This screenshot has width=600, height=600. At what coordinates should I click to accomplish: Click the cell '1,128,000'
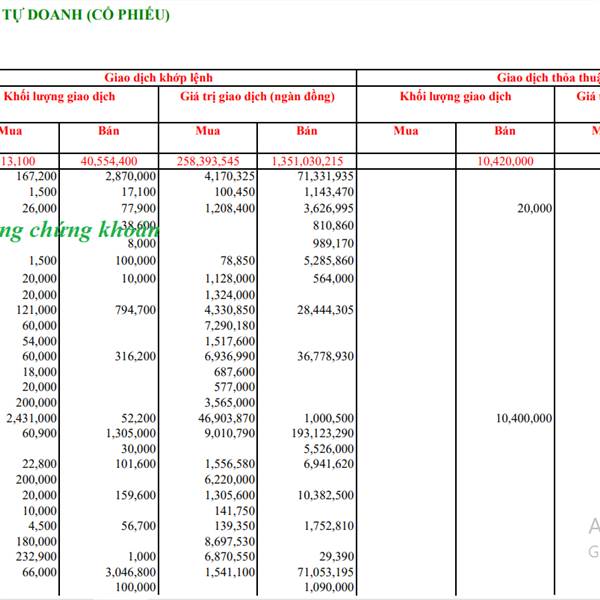(230, 278)
